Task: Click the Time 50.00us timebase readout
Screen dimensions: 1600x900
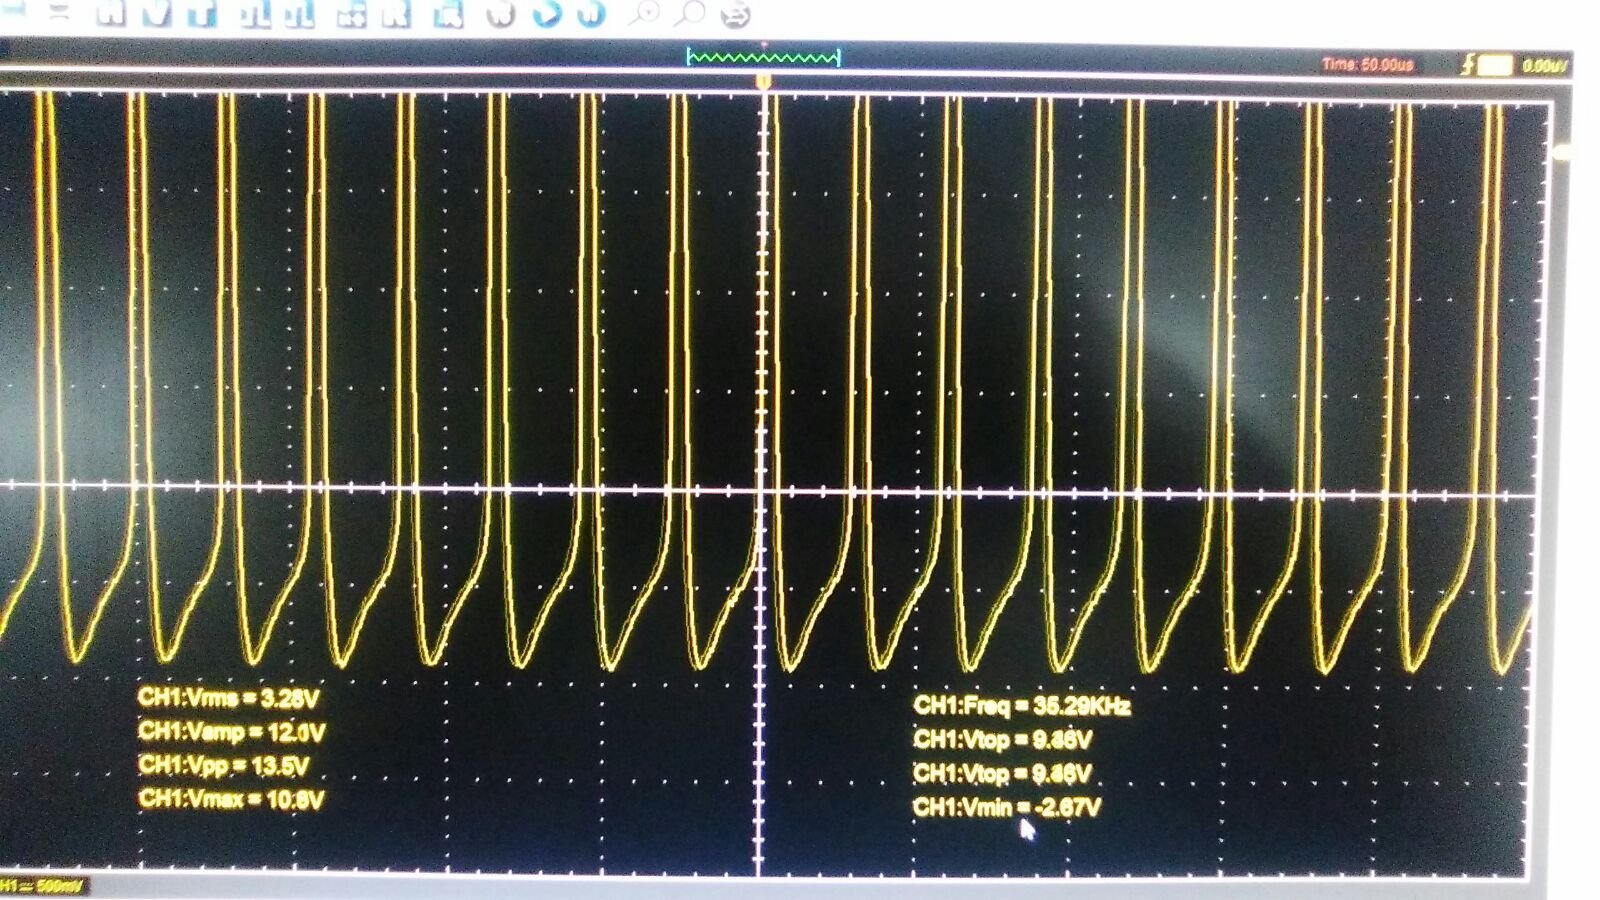Action: 1367,65
